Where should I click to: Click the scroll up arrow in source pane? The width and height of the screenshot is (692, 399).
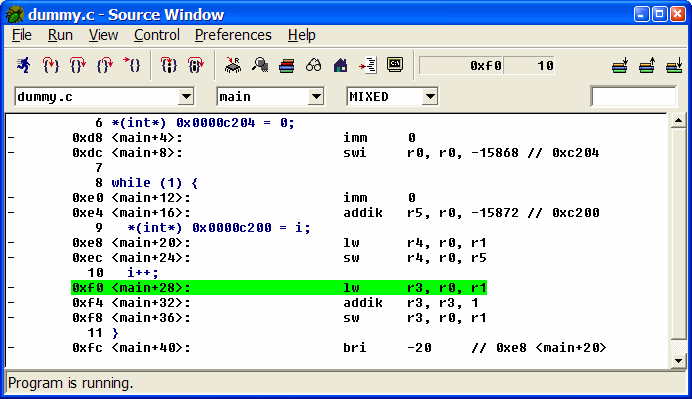click(x=678, y=120)
